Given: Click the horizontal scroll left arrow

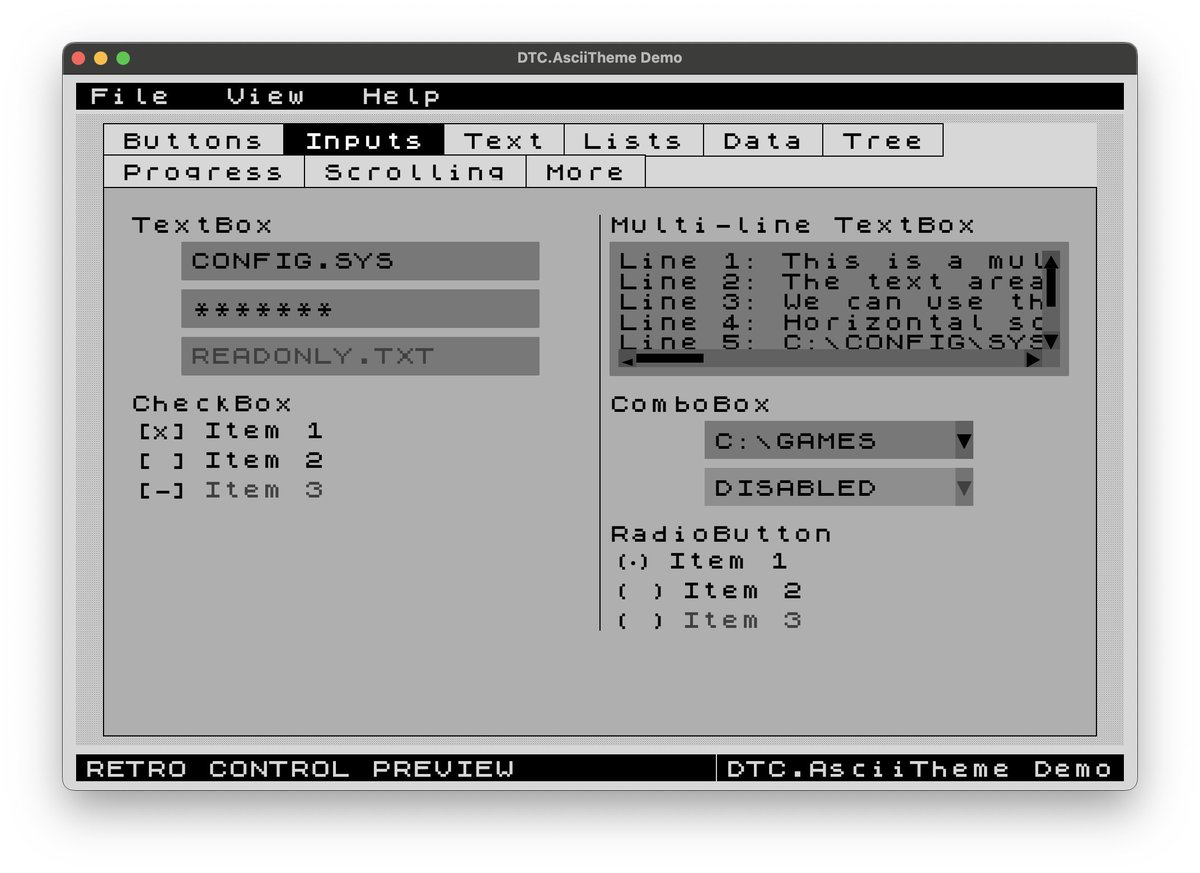Looking at the screenshot, I should pos(626,359).
